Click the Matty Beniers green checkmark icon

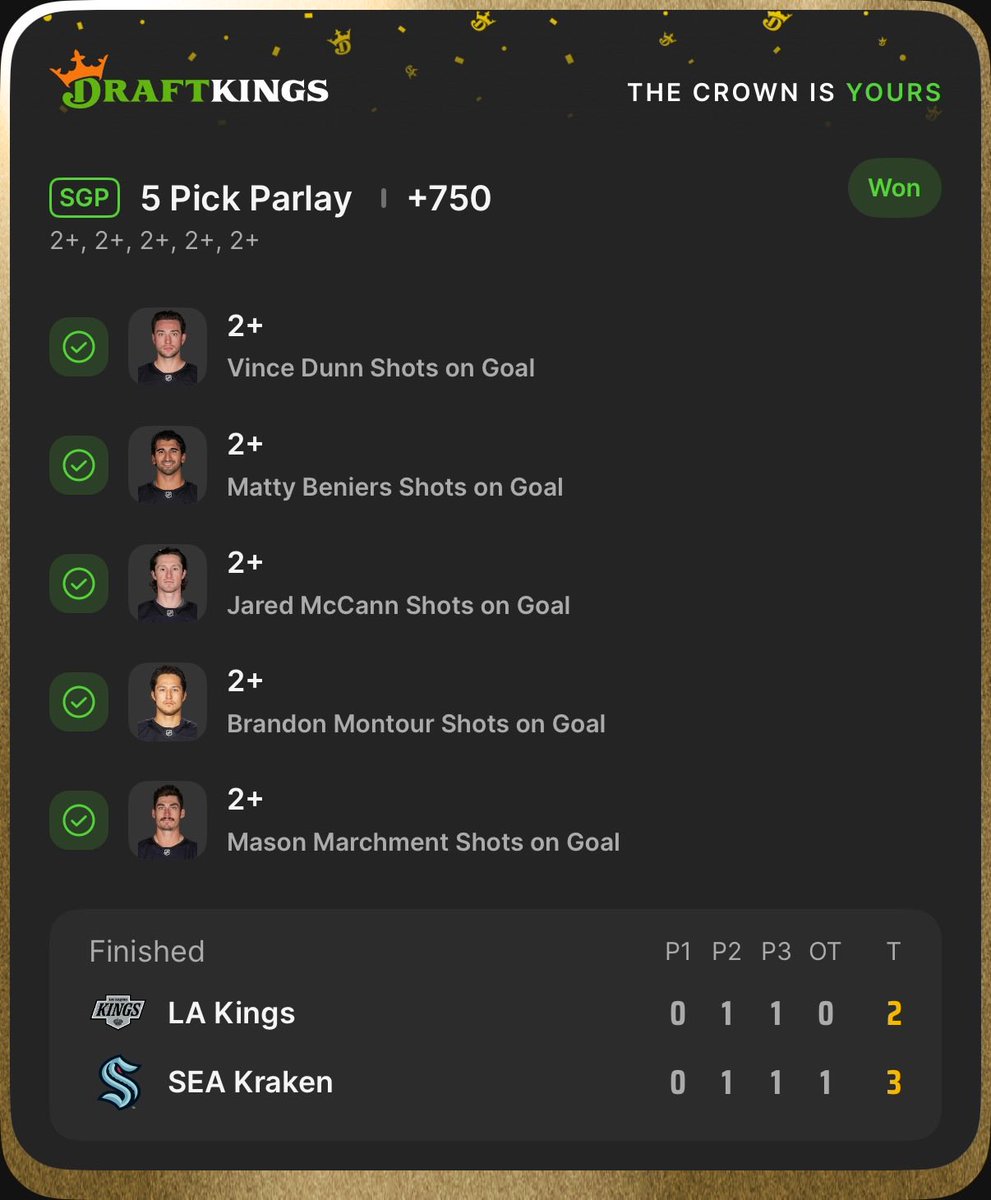coord(79,465)
